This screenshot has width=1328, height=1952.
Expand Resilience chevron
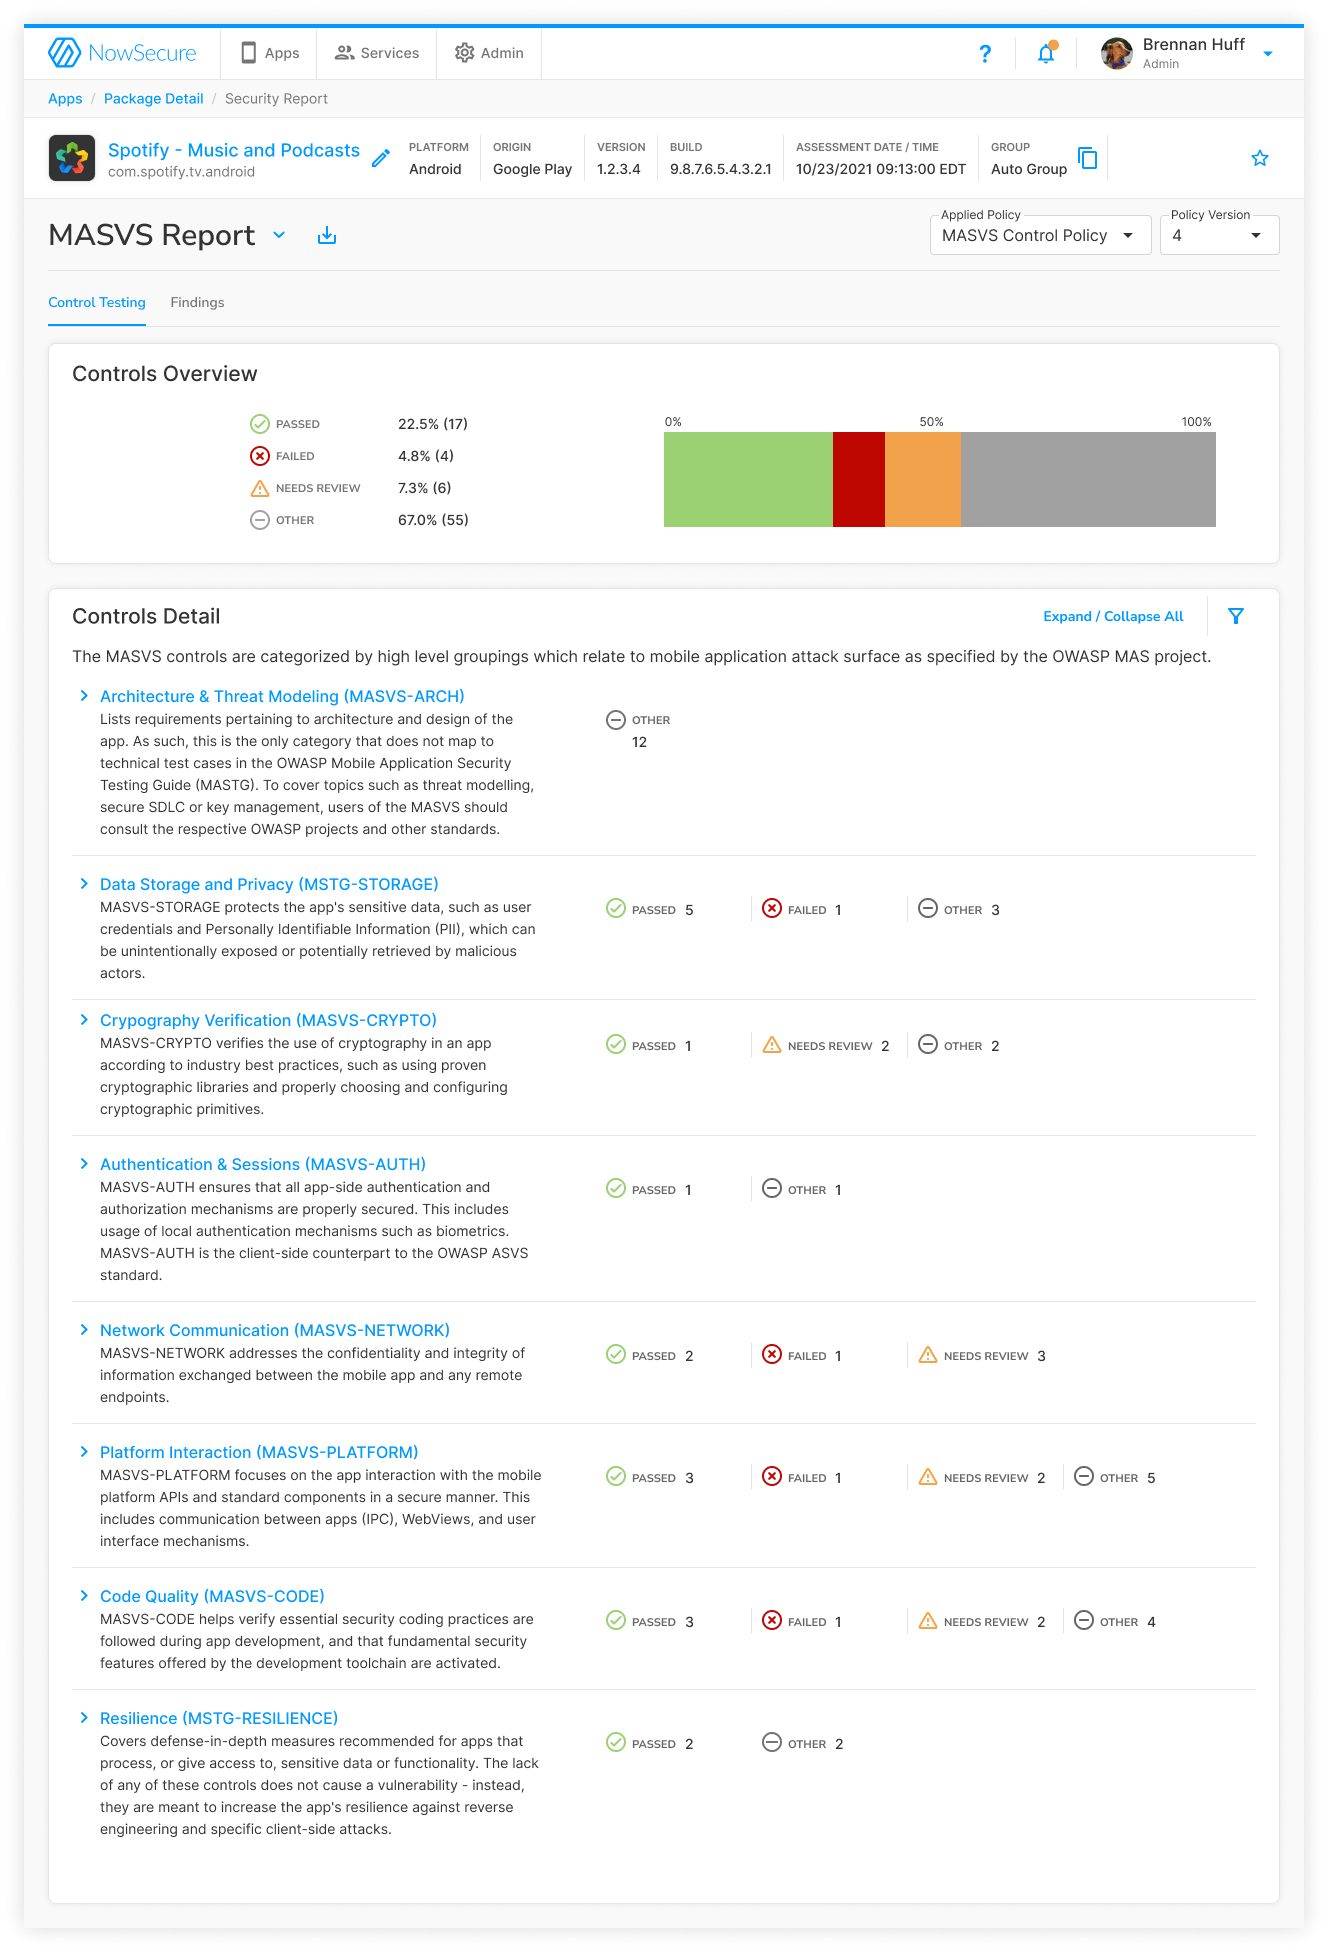pyautogui.click(x=84, y=1718)
